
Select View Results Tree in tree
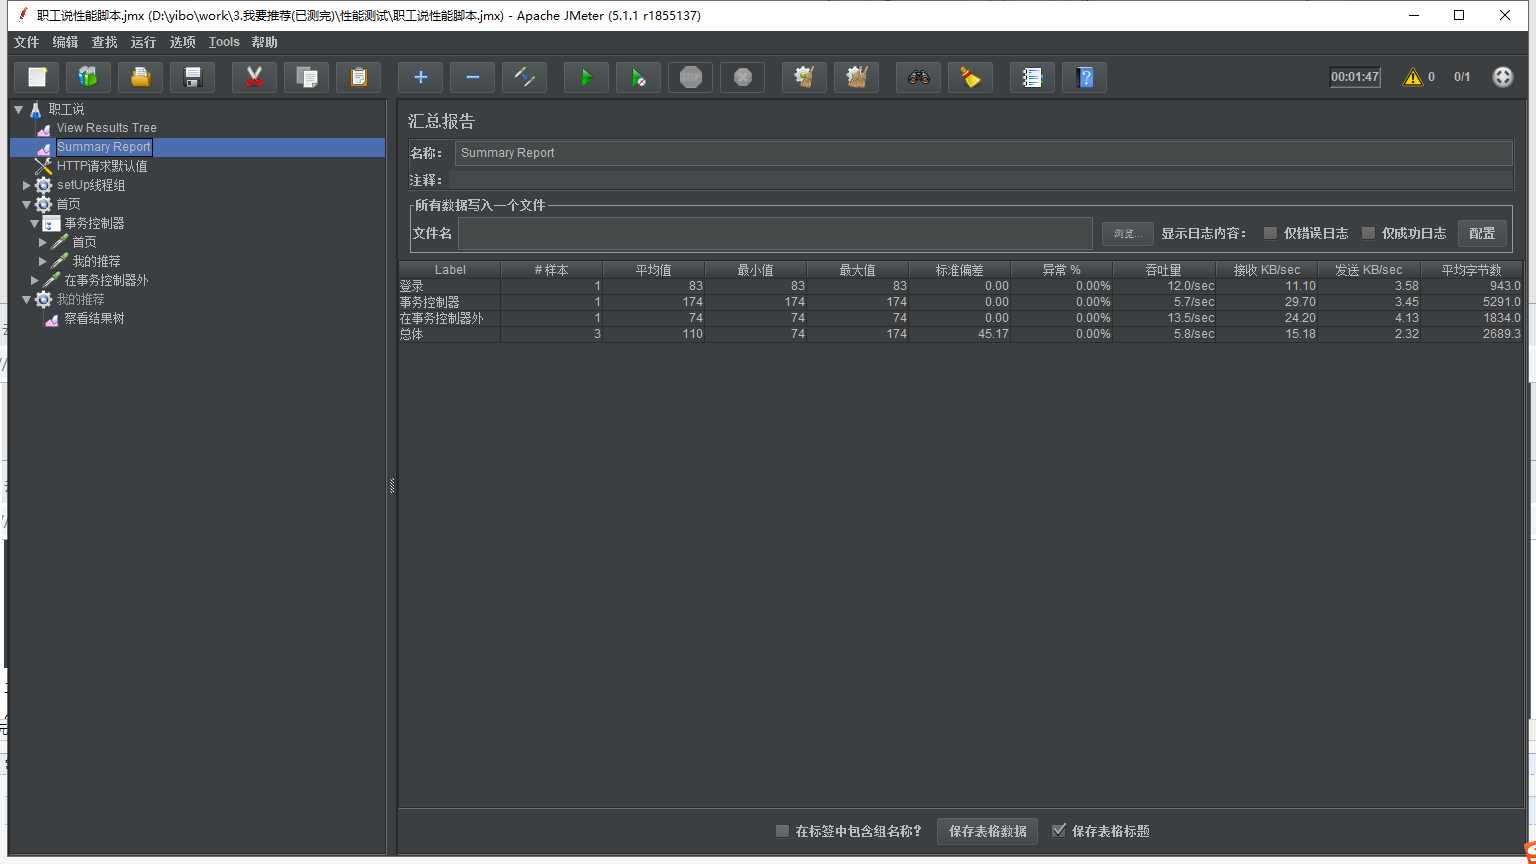coord(106,128)
